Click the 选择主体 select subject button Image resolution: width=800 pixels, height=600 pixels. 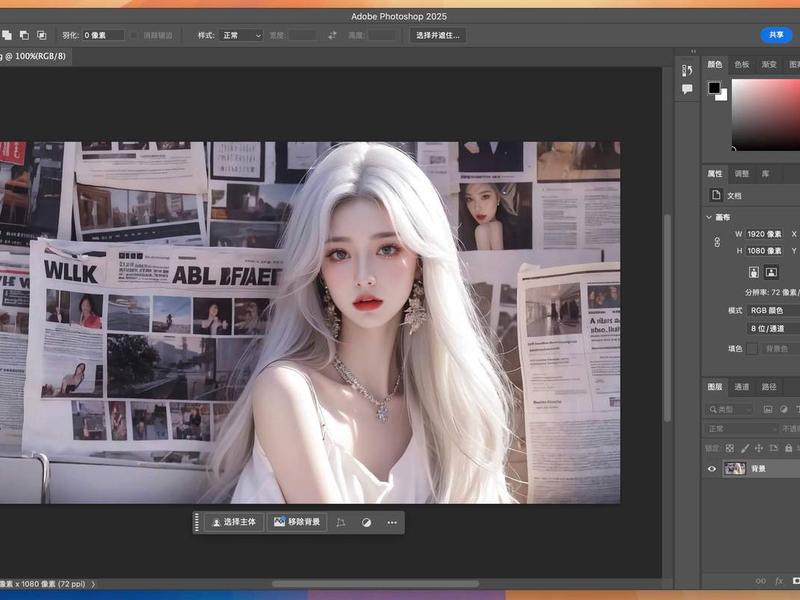click(x=234, y=522)
